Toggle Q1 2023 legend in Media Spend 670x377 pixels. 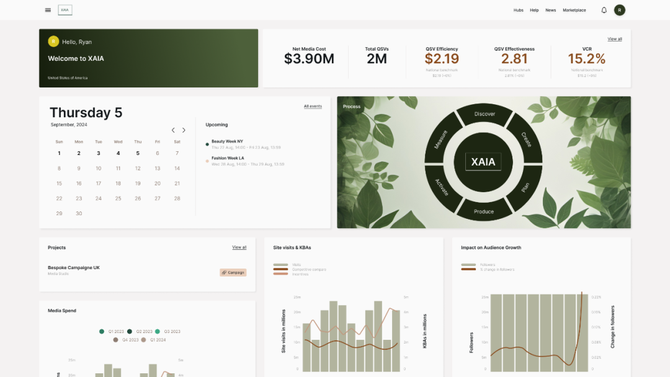pos(112,331)
